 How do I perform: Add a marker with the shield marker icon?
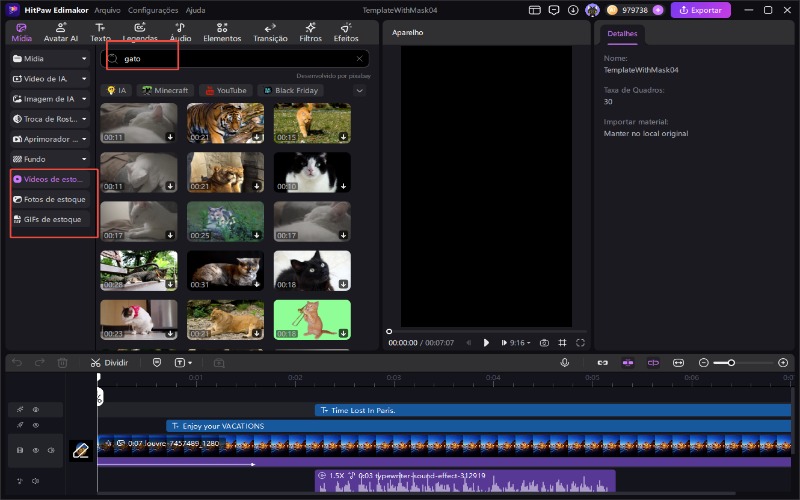tap(157, 363)
